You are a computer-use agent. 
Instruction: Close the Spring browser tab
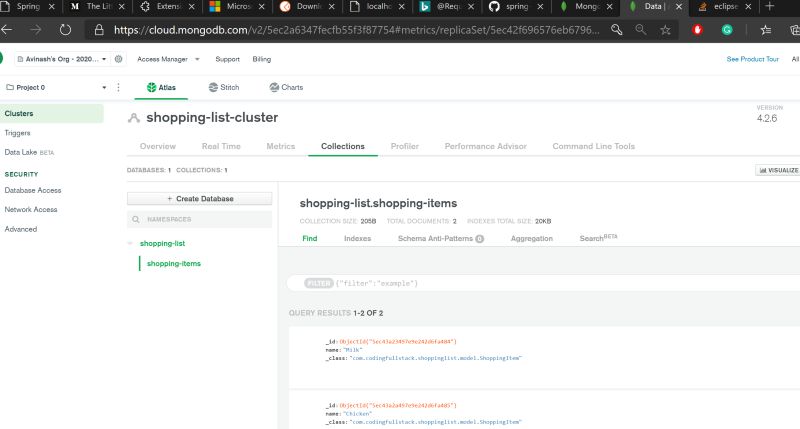pyautogui.click(x=52, y=7)
